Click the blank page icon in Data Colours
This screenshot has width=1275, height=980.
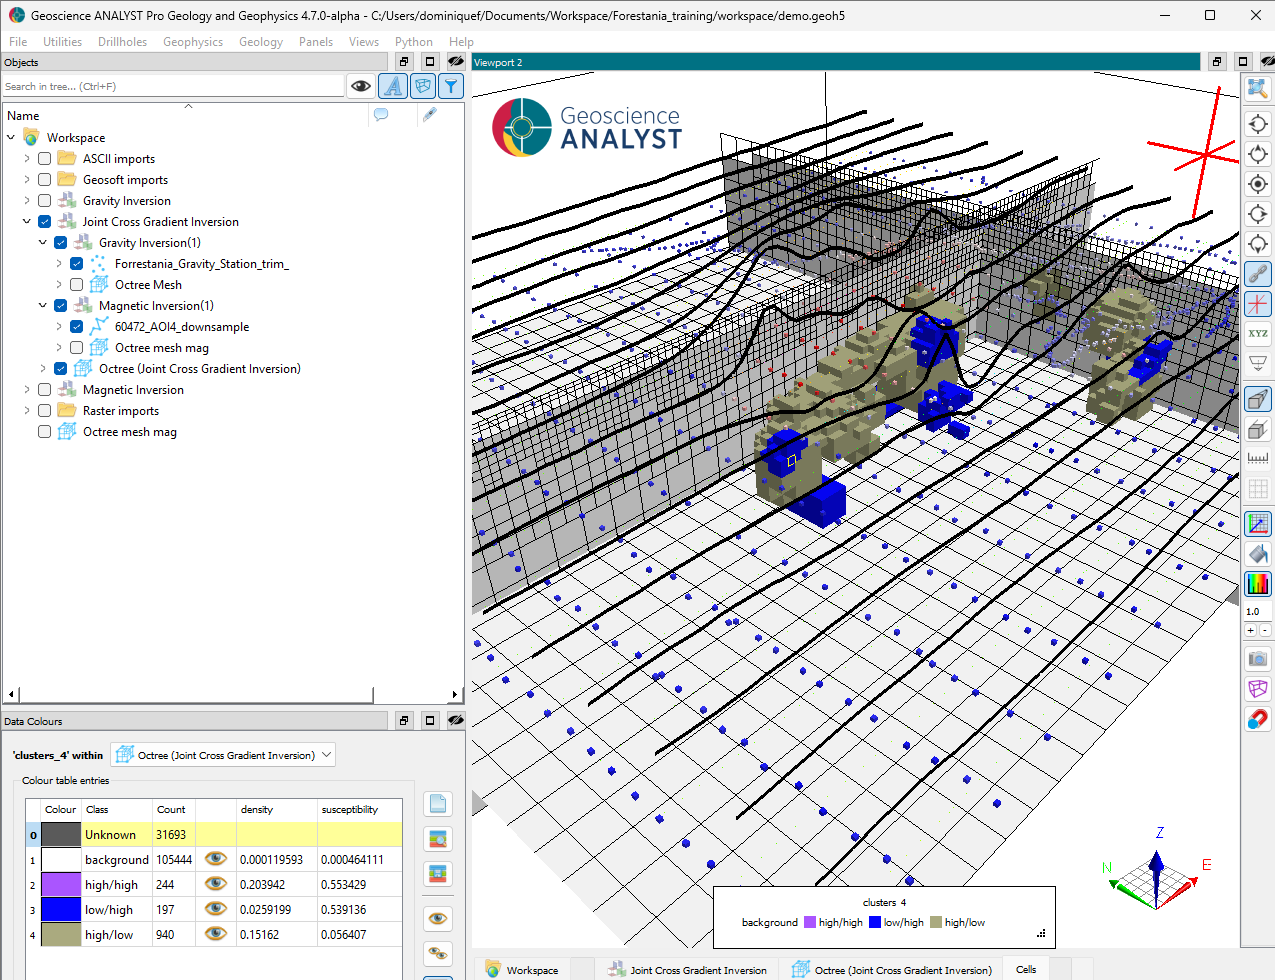[x=438, y=804]
